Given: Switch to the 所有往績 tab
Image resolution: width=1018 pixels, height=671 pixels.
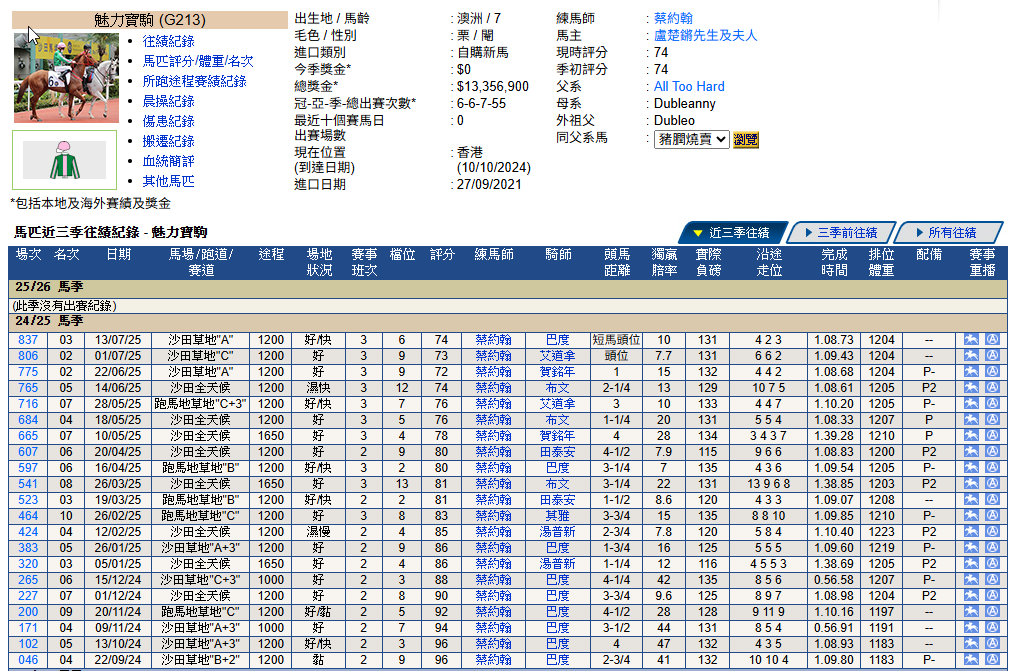Looking at the screenshot, I should tap(947, 232).
